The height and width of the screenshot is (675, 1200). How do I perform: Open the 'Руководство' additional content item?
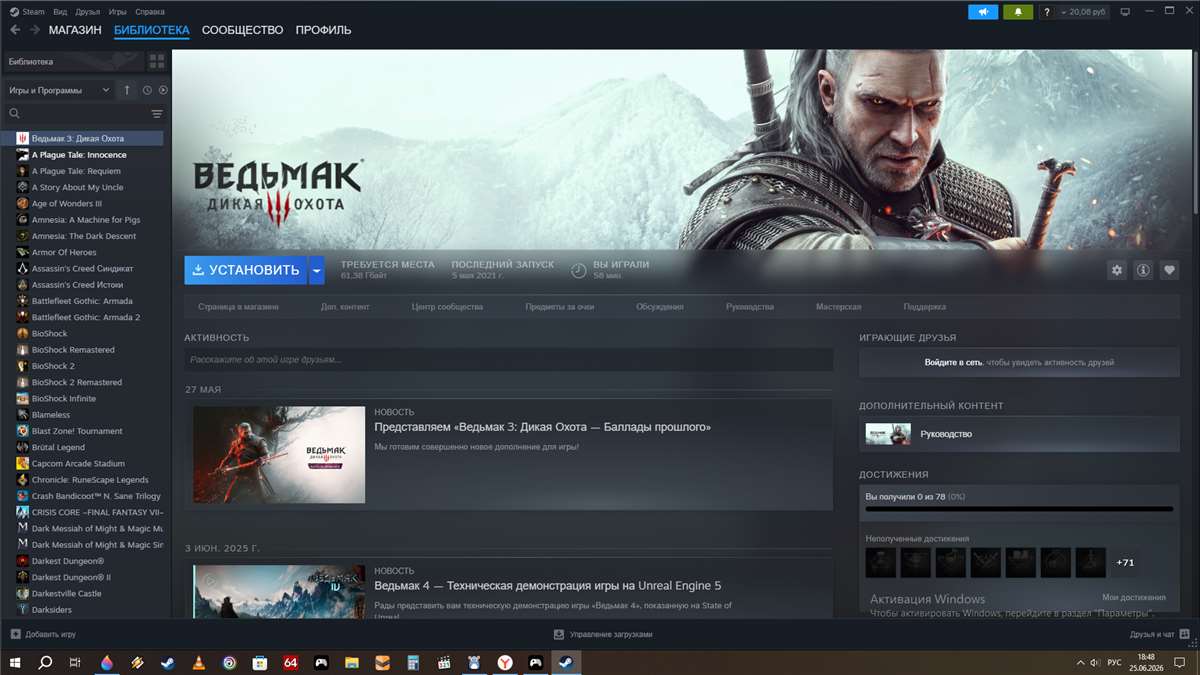pyautogui.click(x=1019, y=434)
